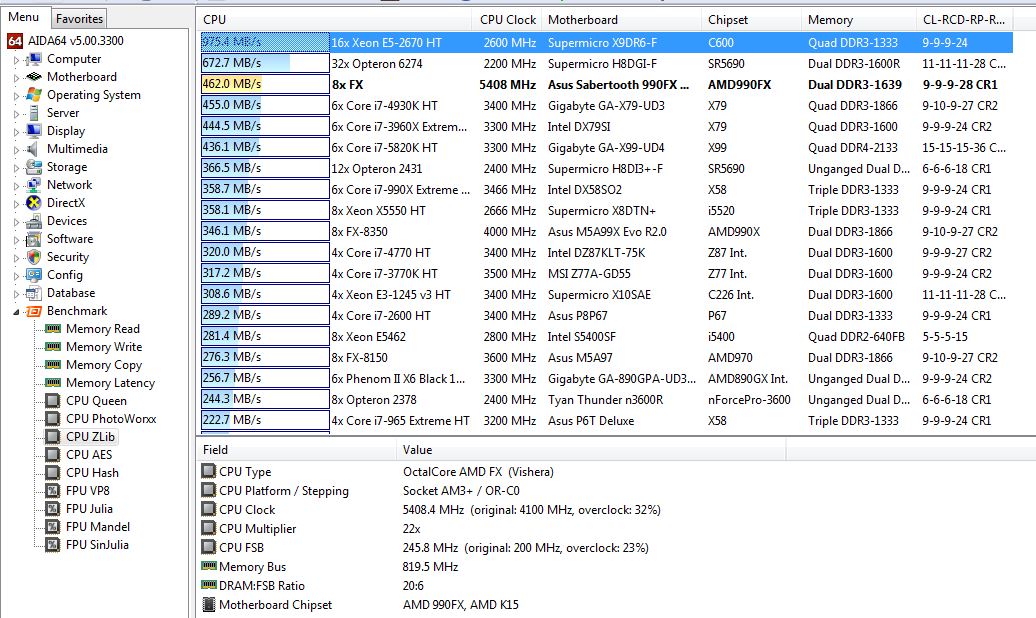Click the Value column header
1036x618 pixels.
(x=591, y=450)
